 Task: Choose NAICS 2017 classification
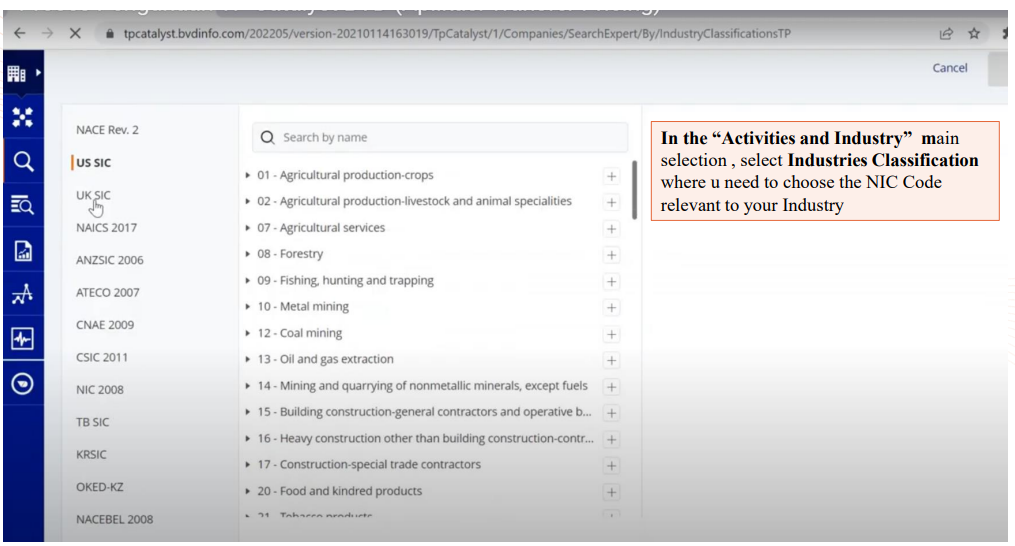pyautogui.click(x=106, y=228)
